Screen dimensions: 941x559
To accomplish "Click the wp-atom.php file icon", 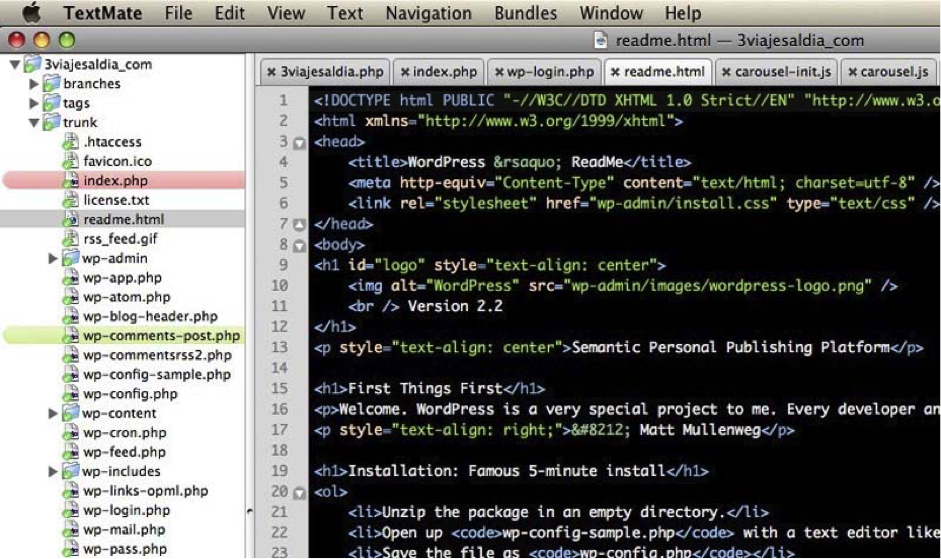I will [x=71, y=297].
